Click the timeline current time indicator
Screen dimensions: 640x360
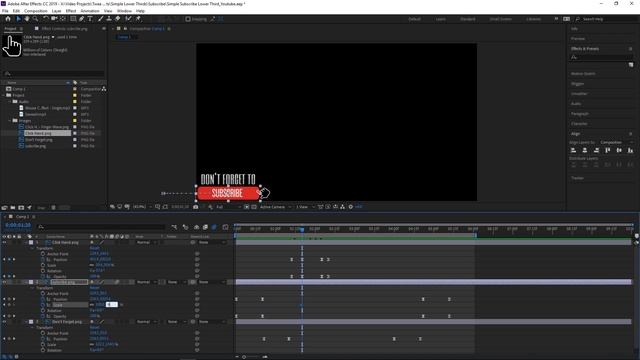pyautogui.click(x=302, y=229)
